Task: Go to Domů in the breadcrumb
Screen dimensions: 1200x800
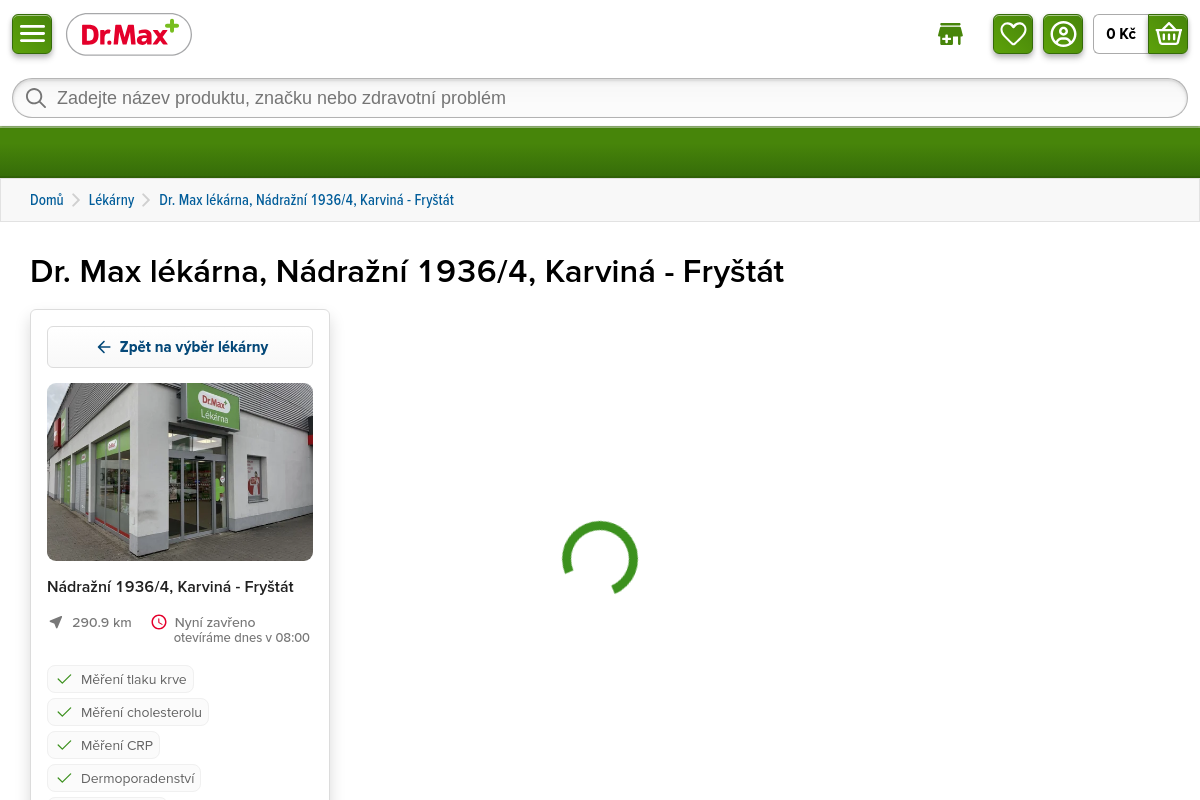Action: (x=47, y=200)
